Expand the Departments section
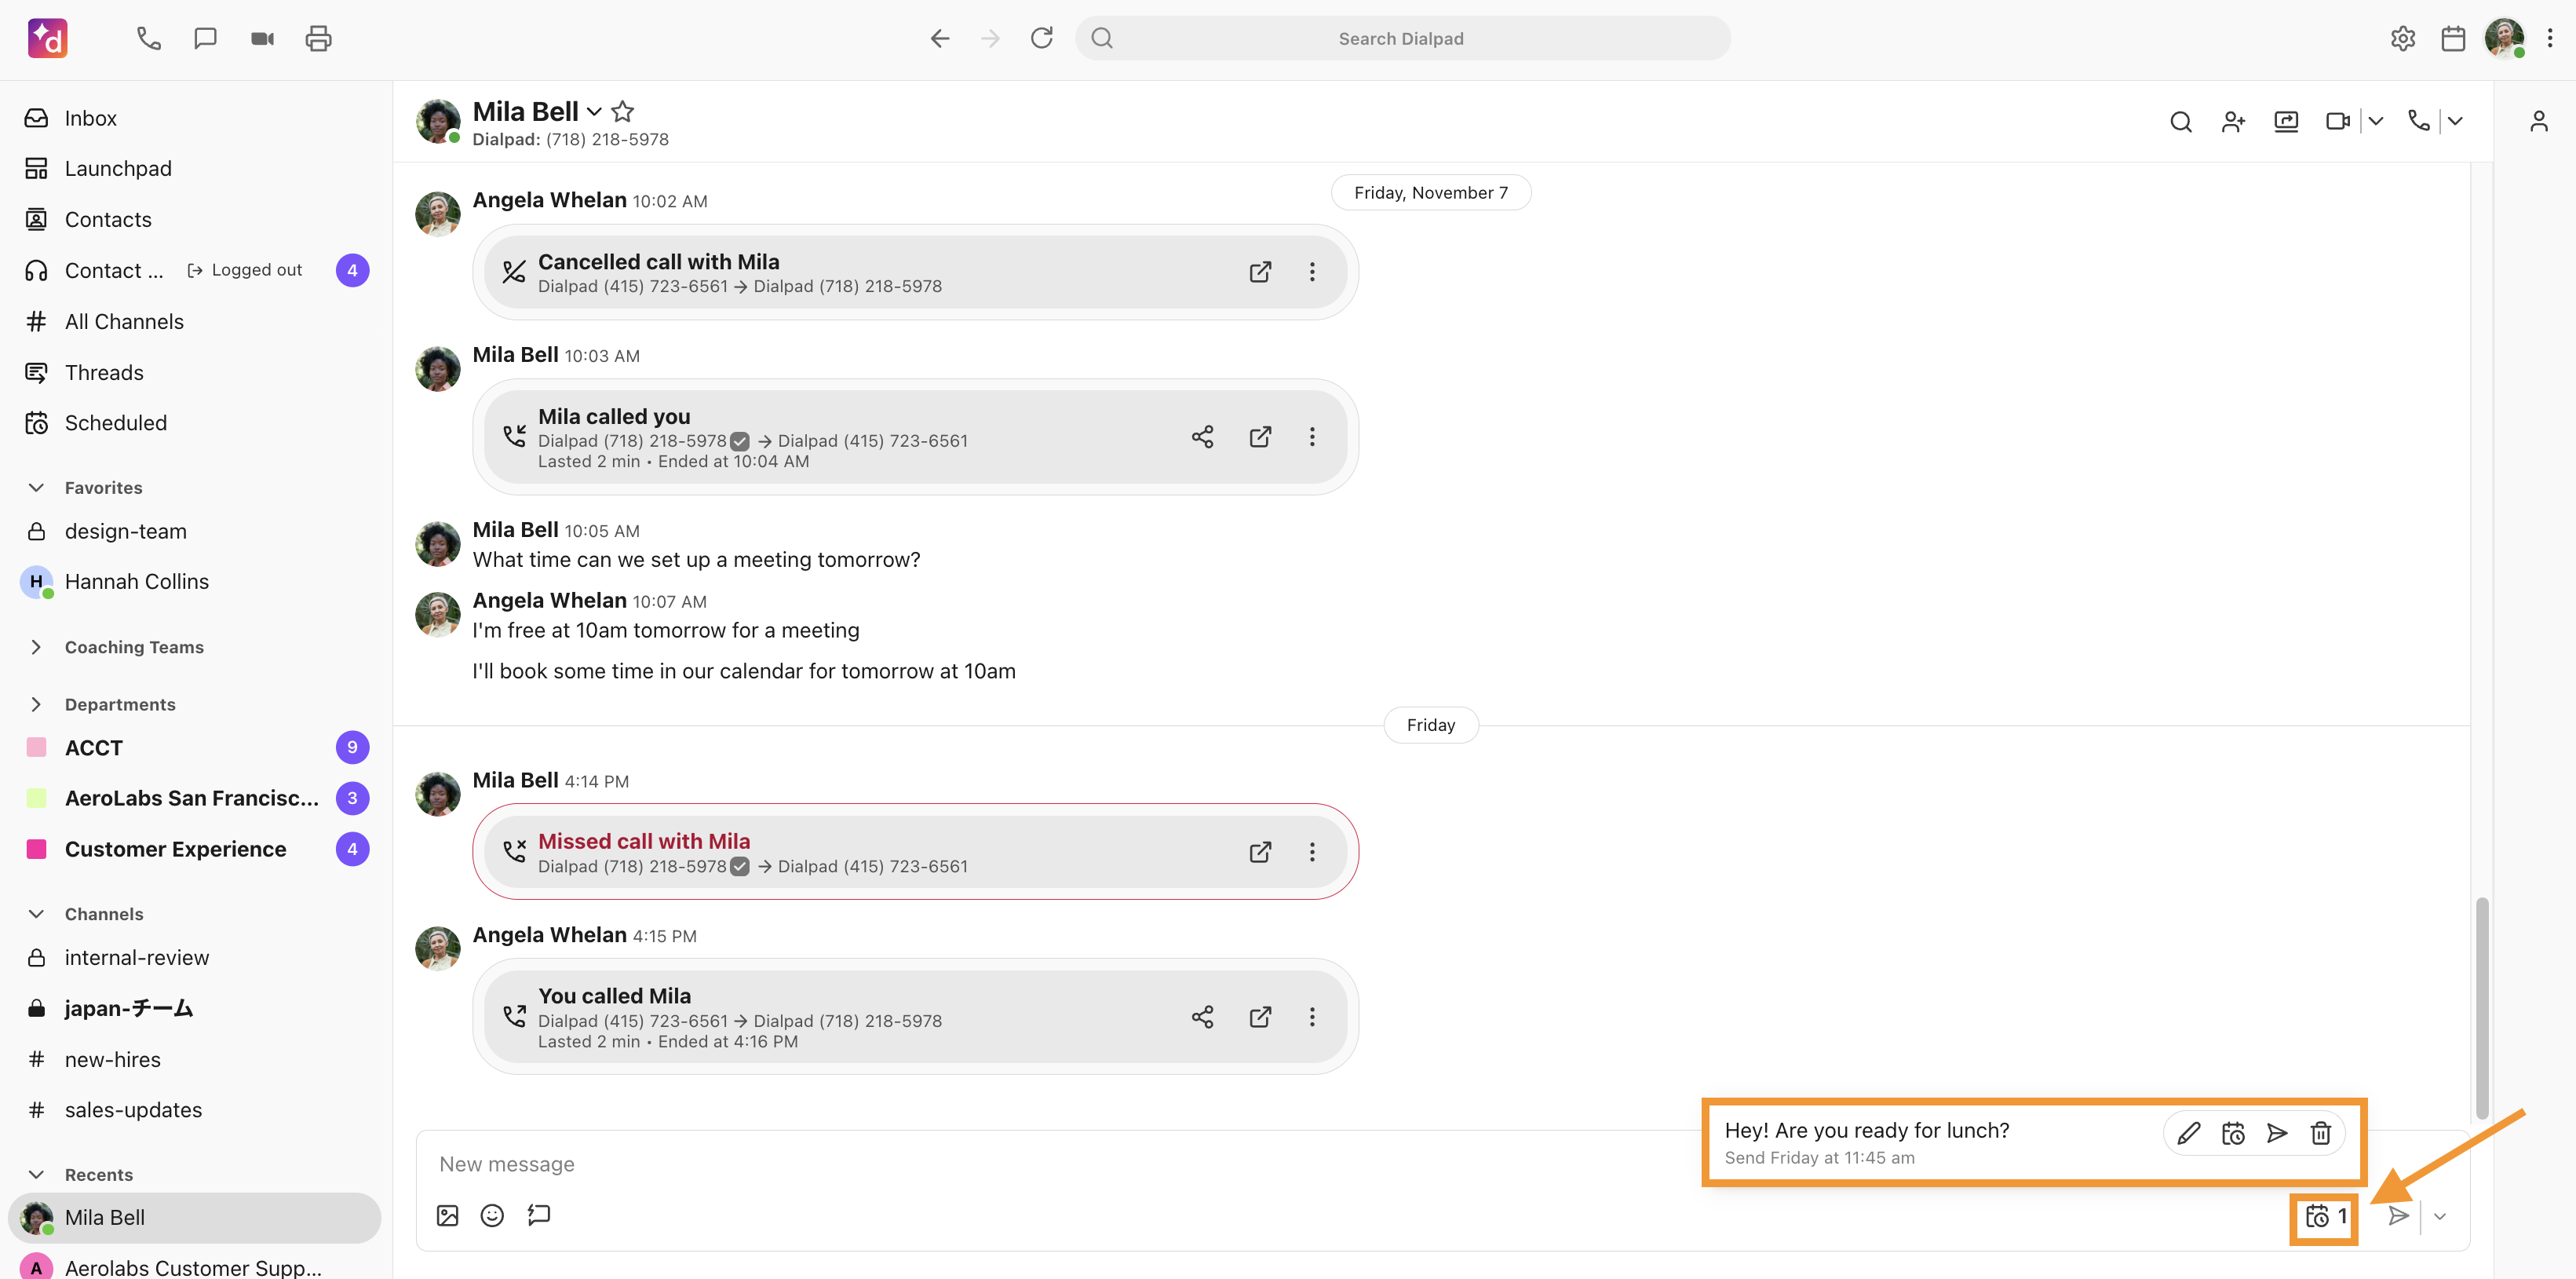Image resolution: width=2576 pixels, height=1279 pixels. [x=36, y=704]
